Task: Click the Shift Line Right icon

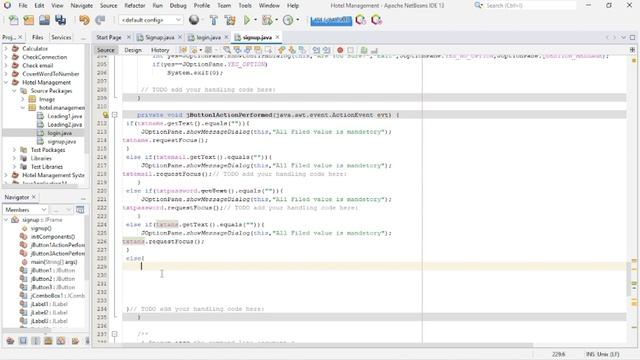Action: (326, 50)
